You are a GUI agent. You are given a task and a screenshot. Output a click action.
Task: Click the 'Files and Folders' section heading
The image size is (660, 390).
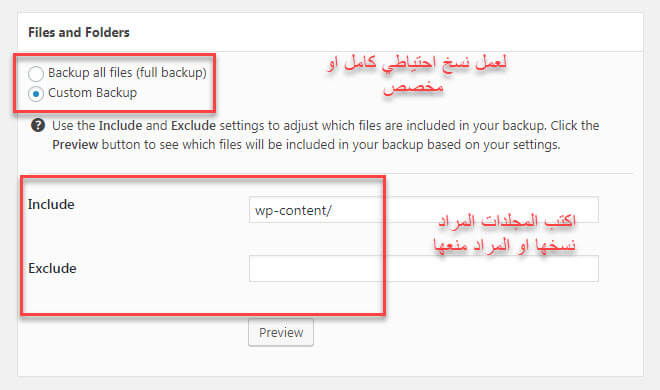(79, 32)
